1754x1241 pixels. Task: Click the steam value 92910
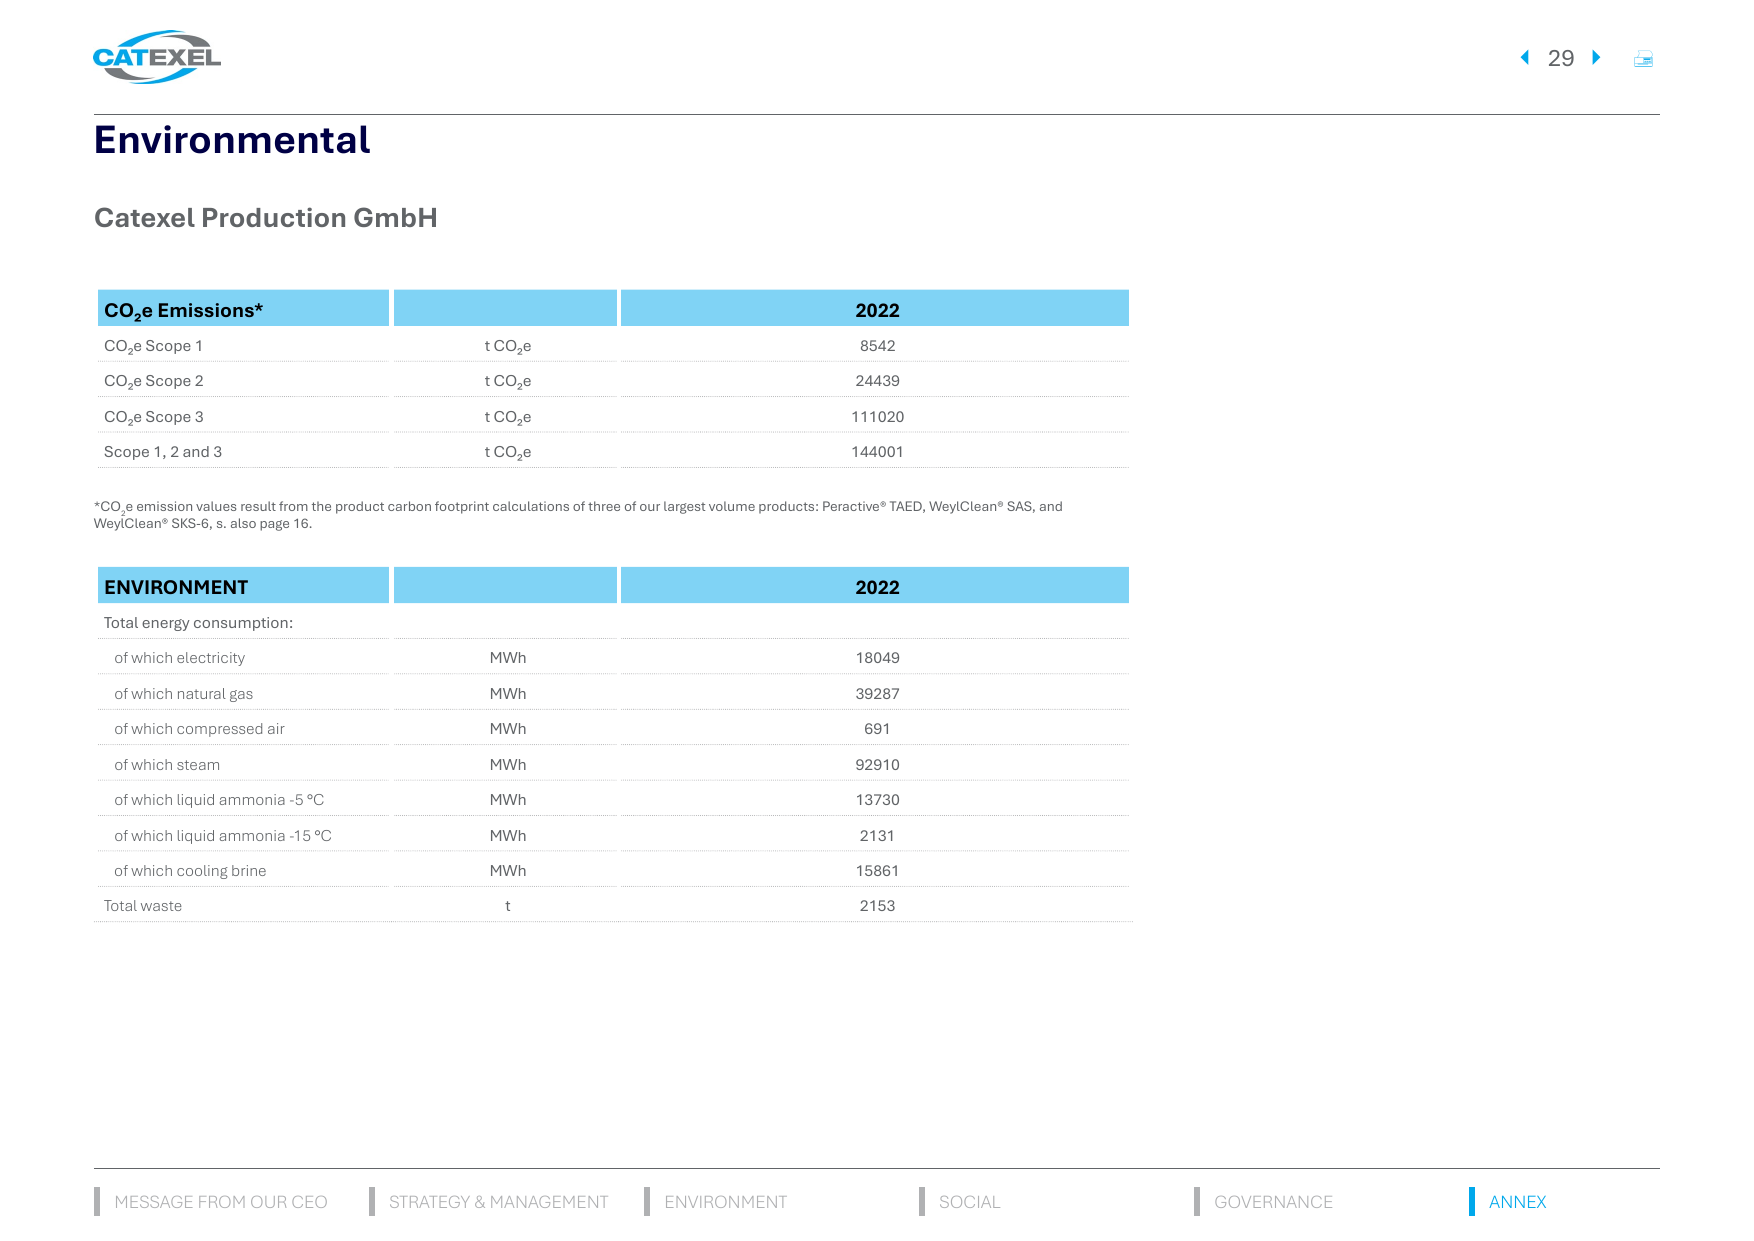877,765
